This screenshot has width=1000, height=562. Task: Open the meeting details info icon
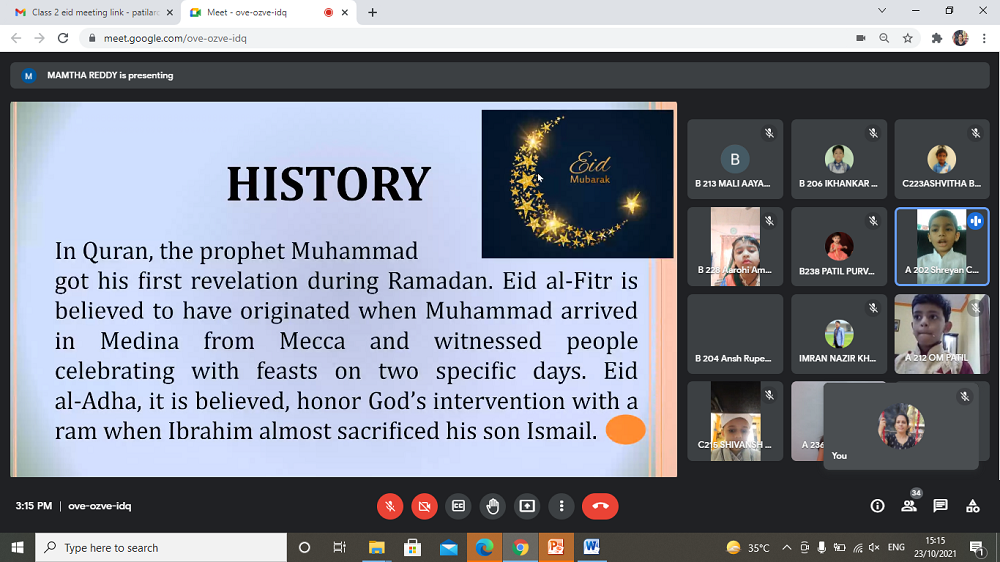877,506
